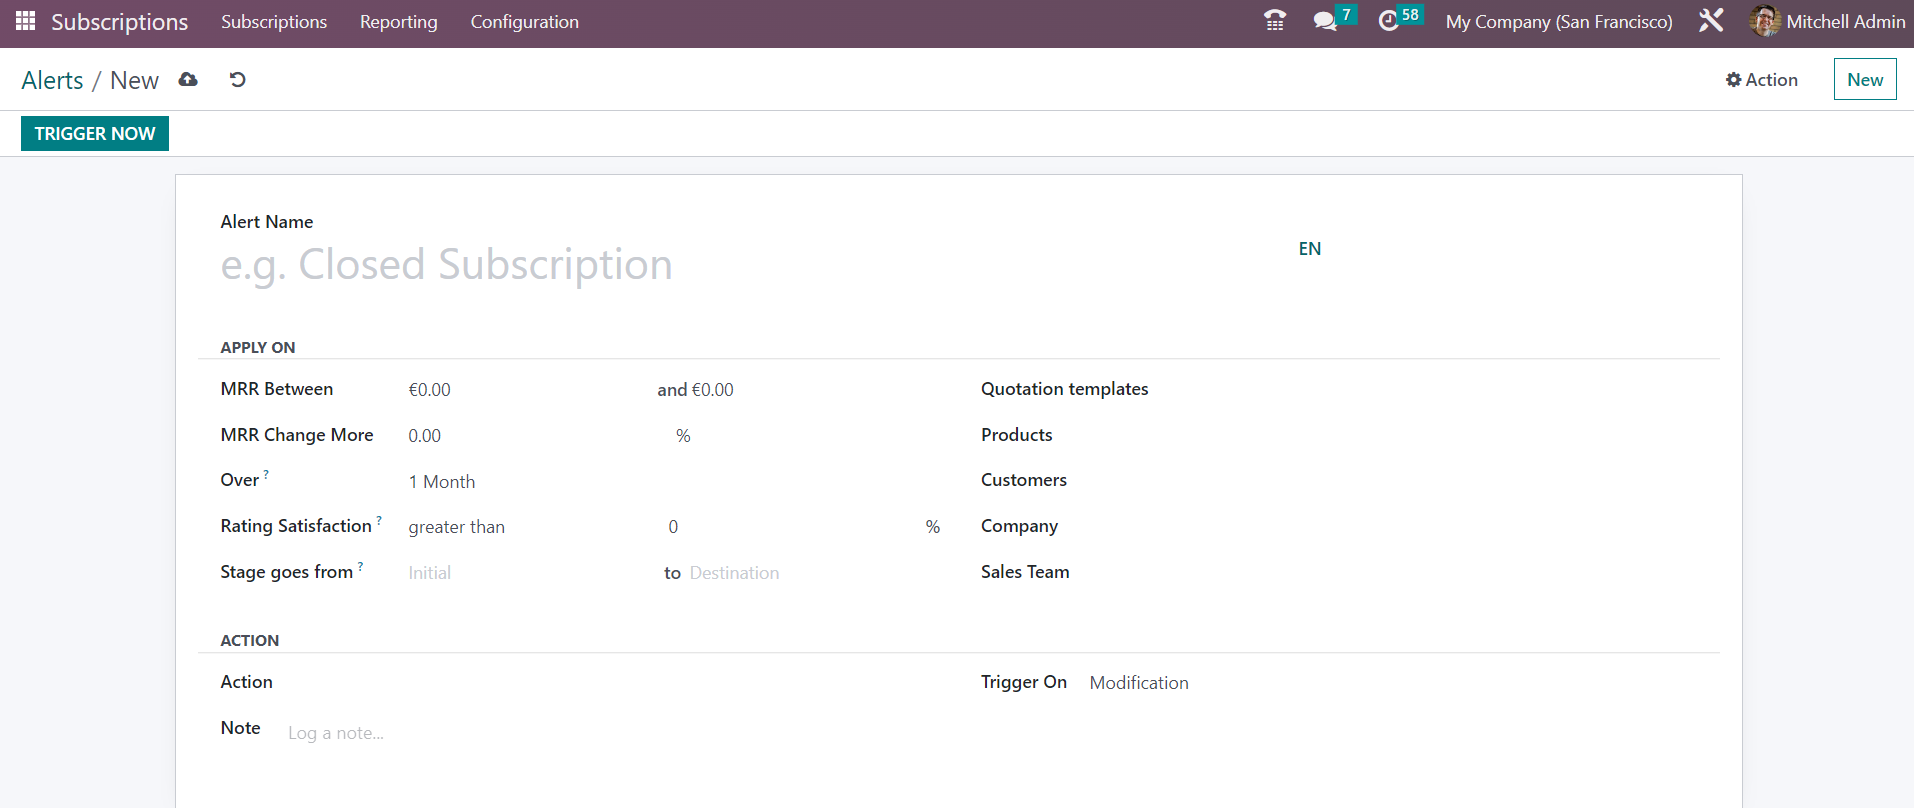Click Mitchell Admin avatar picture

(1765, 21)
